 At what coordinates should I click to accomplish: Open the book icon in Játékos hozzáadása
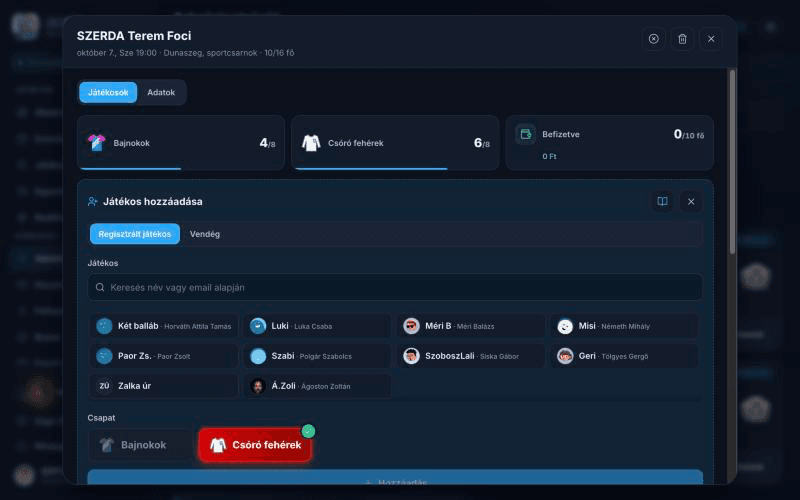[x=662, y=202]
